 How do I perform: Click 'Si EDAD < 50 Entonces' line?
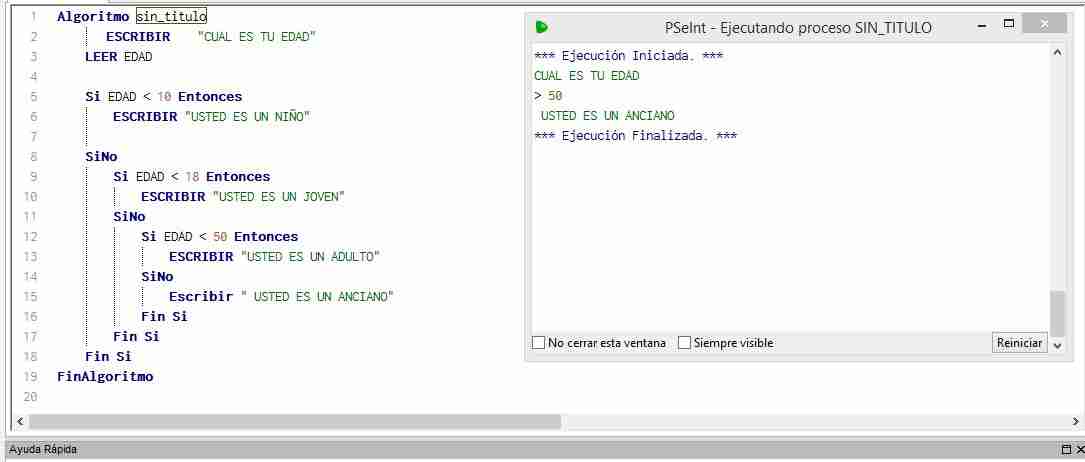(x=219, y=237)
